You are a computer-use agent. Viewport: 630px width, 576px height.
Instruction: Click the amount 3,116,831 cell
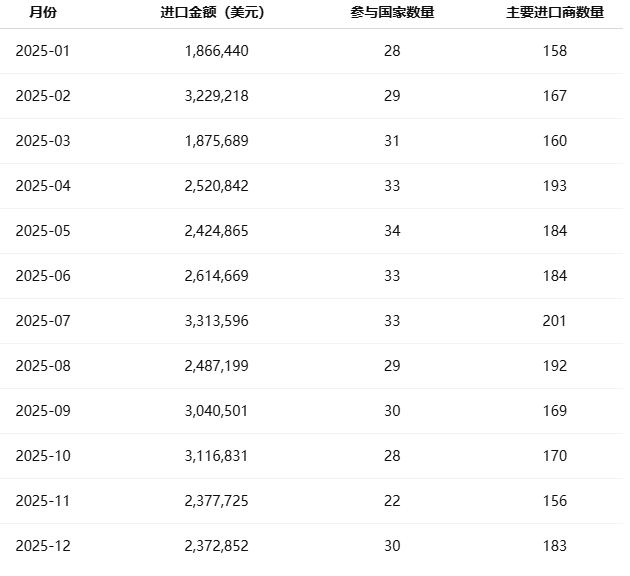point(217,456)
